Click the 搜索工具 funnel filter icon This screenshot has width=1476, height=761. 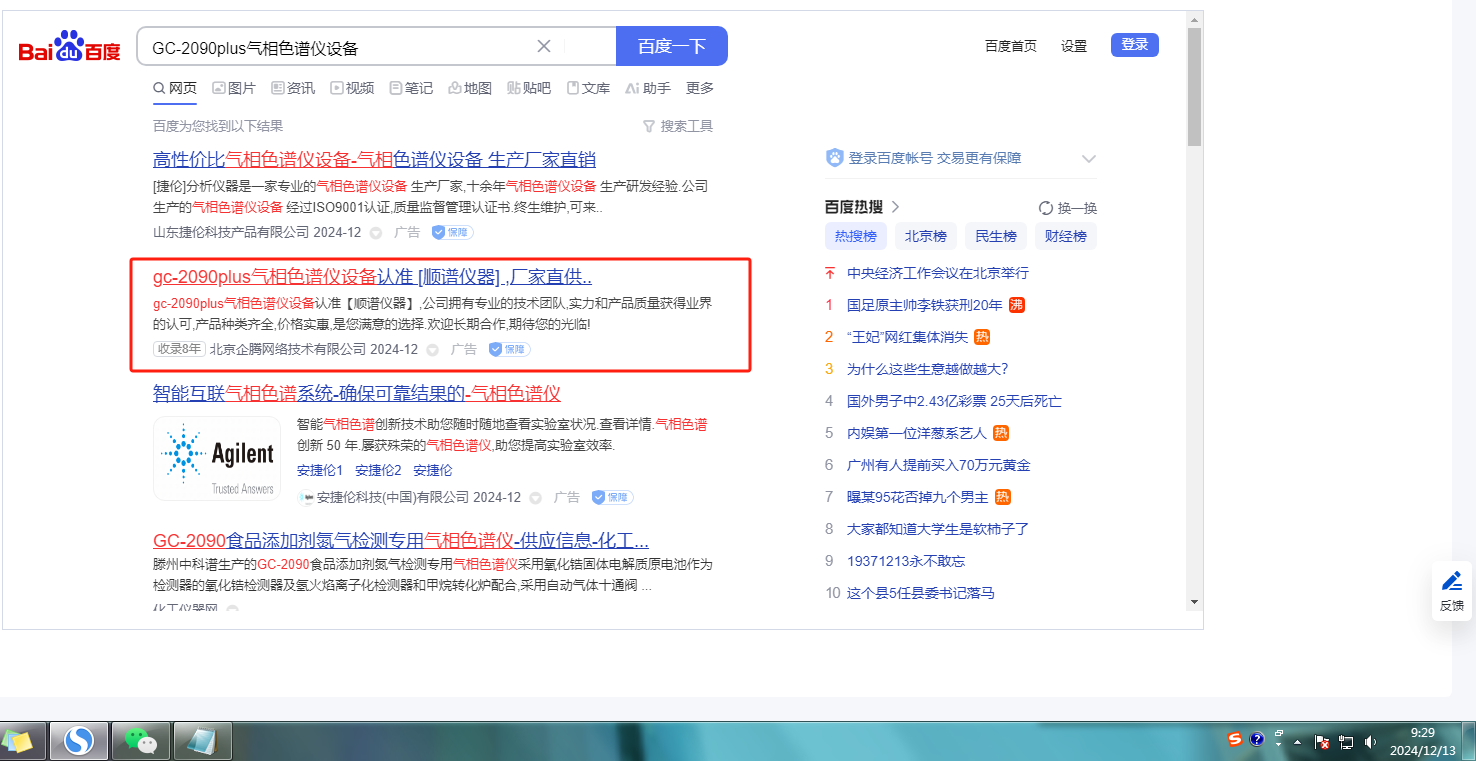(649, 126)
